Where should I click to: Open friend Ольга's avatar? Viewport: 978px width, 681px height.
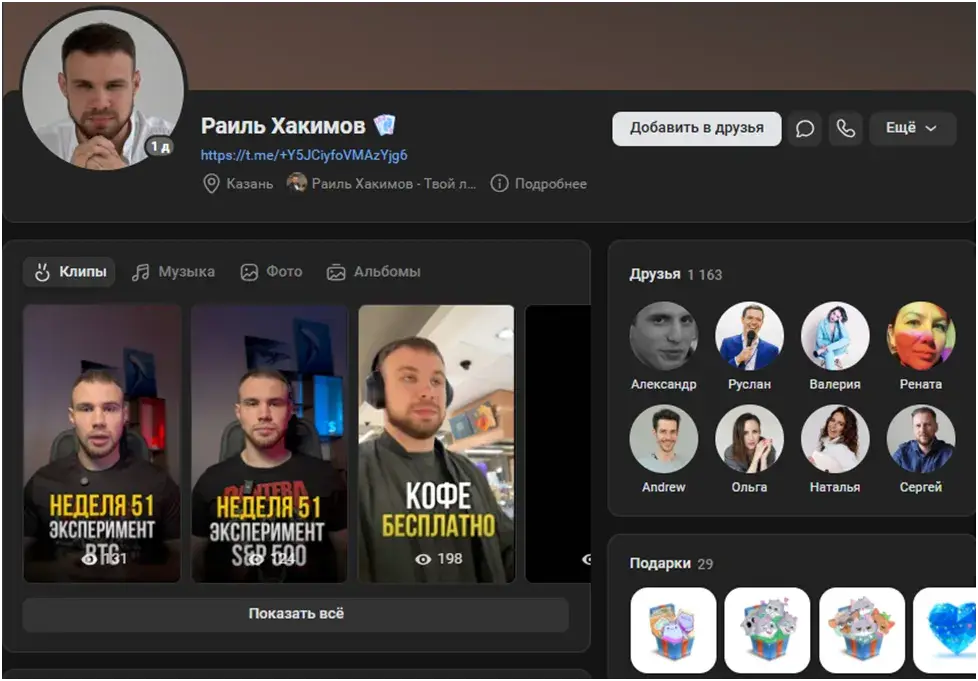[x=749, y=439]
